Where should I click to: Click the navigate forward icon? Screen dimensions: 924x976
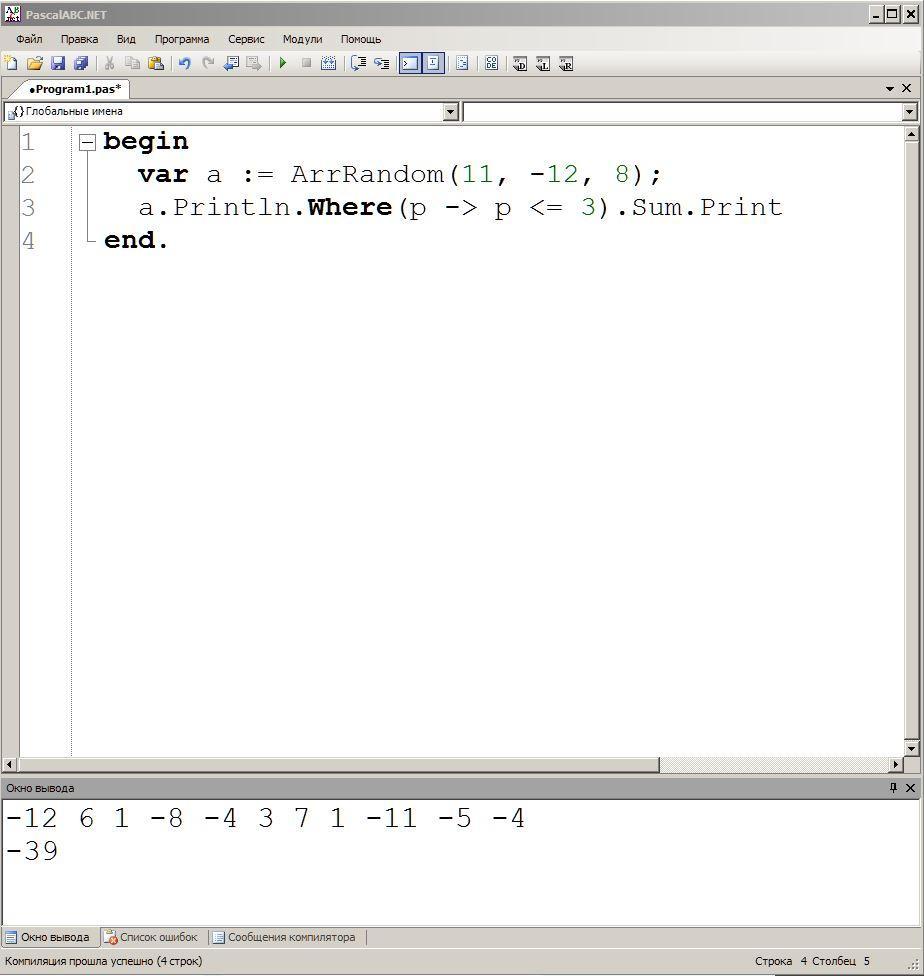click(x=254, y=63)
